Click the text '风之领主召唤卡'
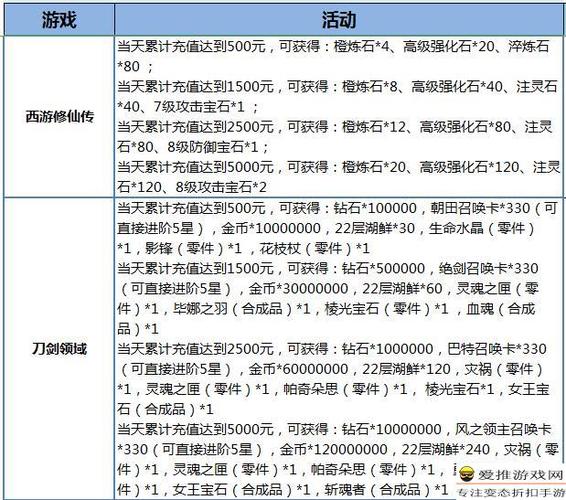This screenshot has width=566, height=500. click(503, 429)
